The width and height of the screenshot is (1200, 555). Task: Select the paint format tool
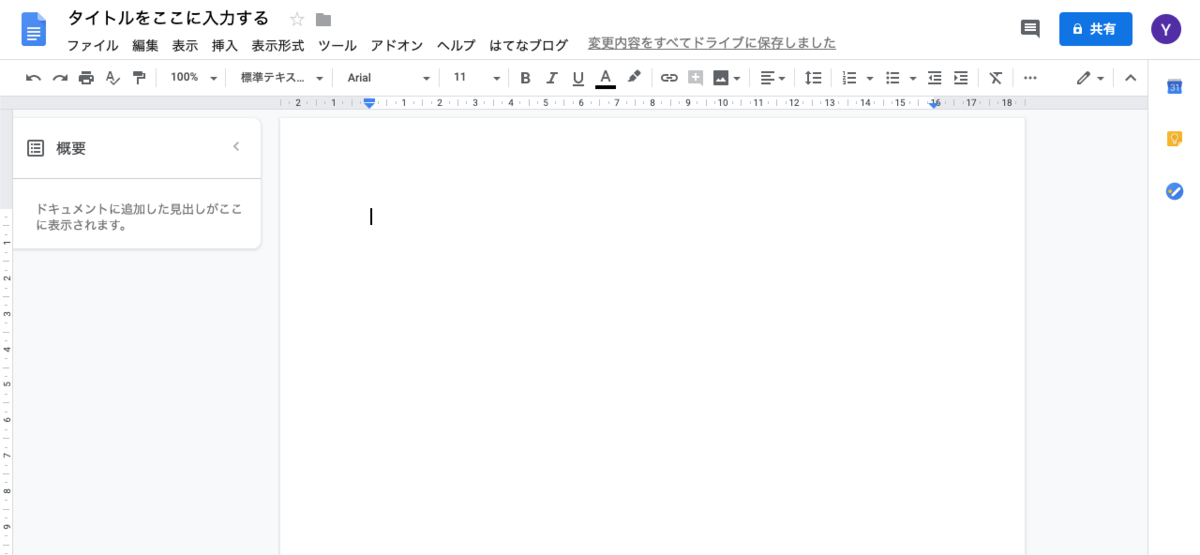139,78
